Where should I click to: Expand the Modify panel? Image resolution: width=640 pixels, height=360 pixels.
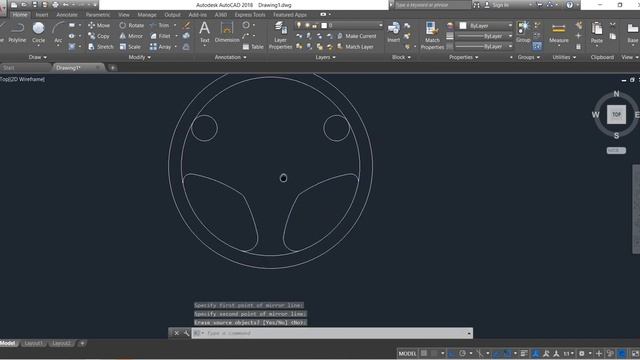[x=140, y=58]
